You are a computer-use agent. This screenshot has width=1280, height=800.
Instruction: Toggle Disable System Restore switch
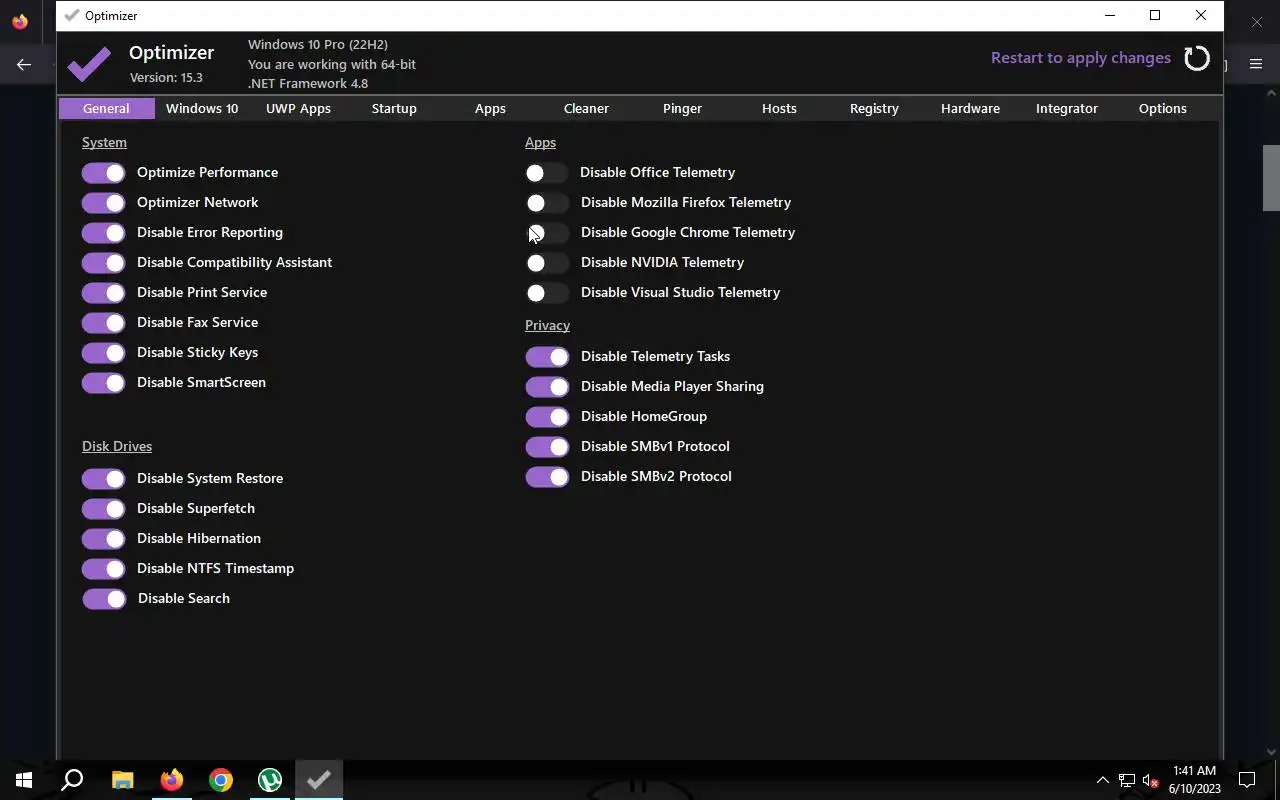[x=104, y=479]
